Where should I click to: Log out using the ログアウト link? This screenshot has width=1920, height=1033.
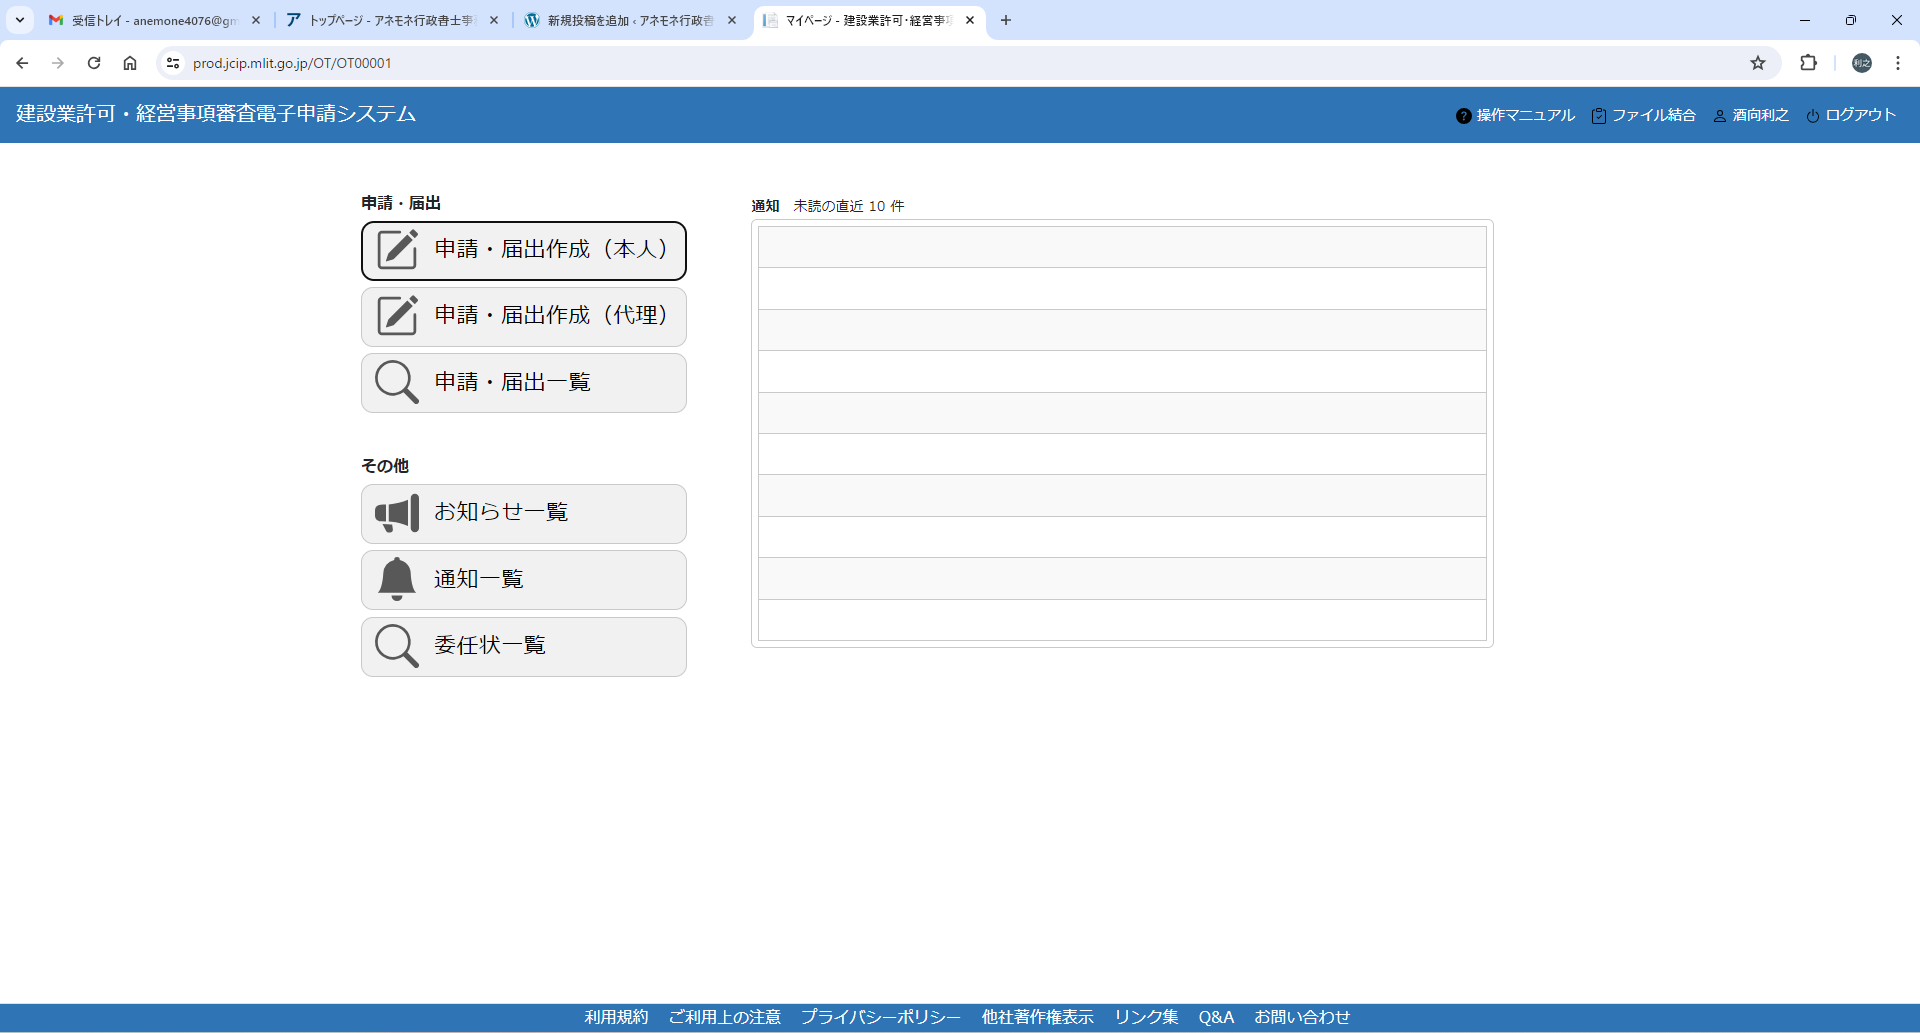tap(1851, 115)
